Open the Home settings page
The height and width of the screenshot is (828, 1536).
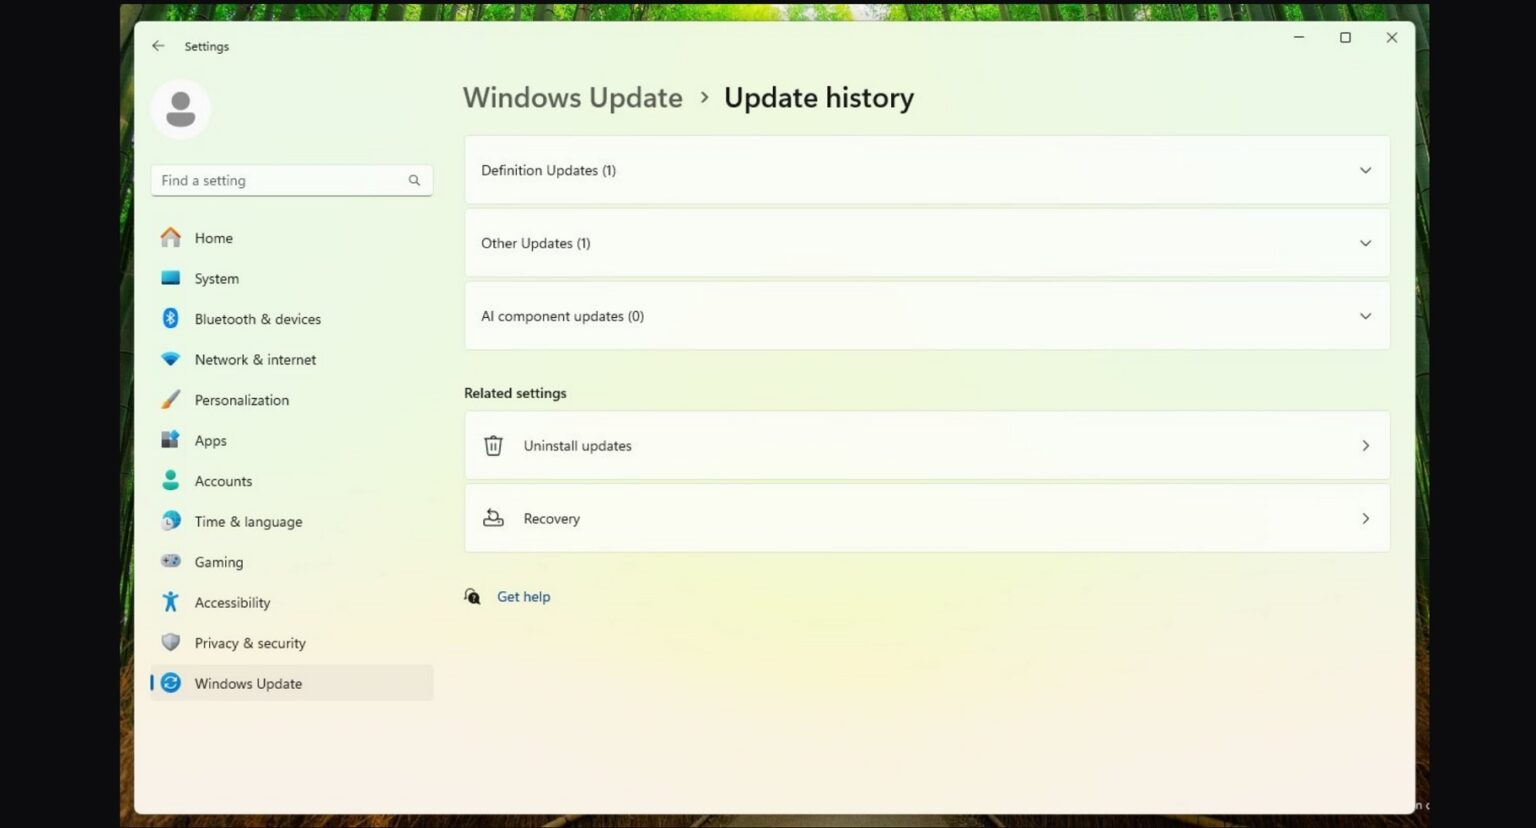point(213,238)
